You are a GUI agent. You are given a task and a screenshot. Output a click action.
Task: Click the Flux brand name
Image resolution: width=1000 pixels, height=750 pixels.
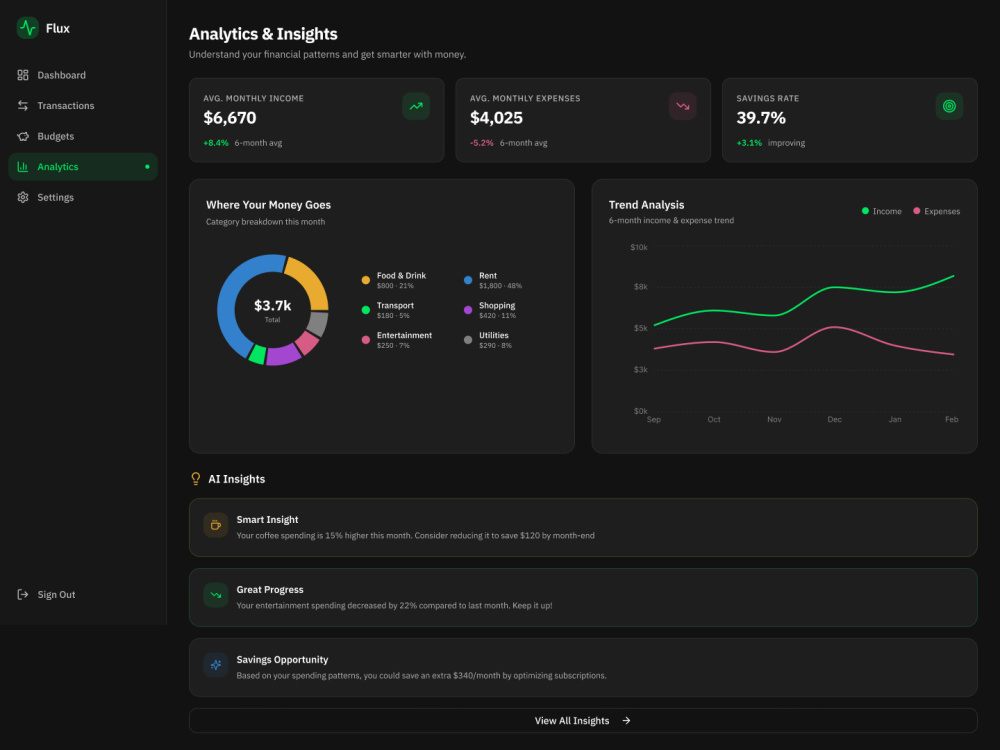tap(57, 29)
